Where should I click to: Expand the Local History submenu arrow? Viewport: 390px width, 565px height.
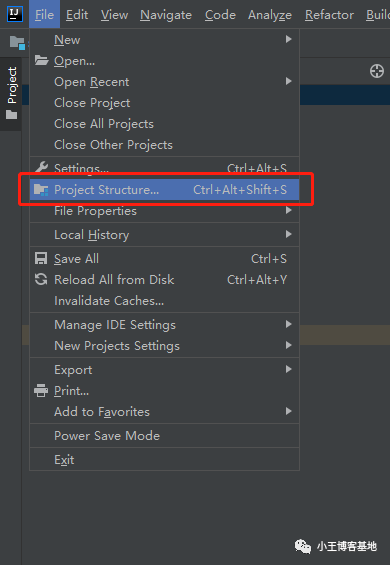pos(288,234)
